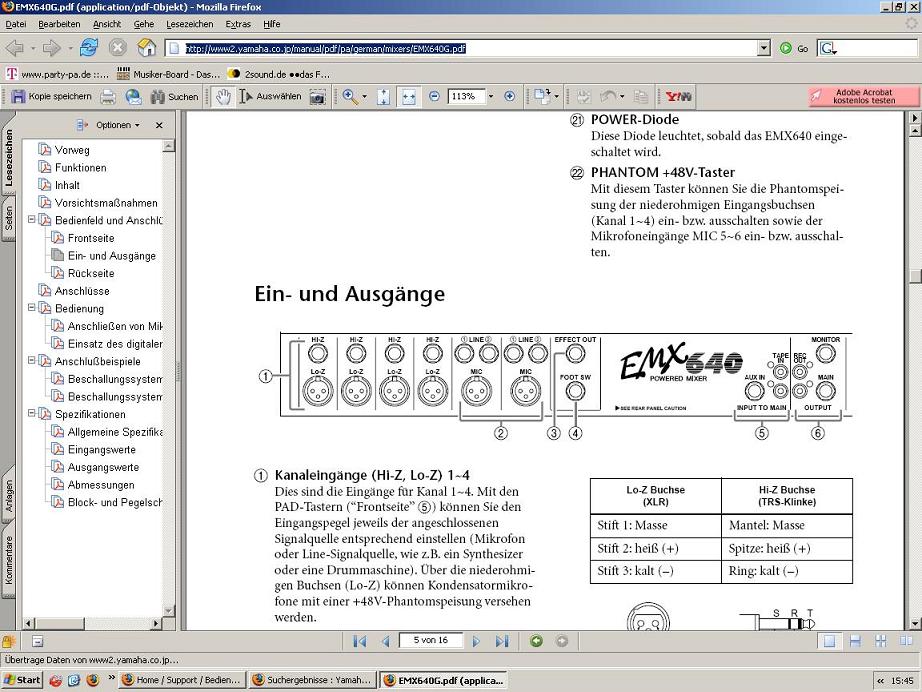Open the Rückseite bookmark
Viewport: 922px width, 692px height.
point(91,273)
